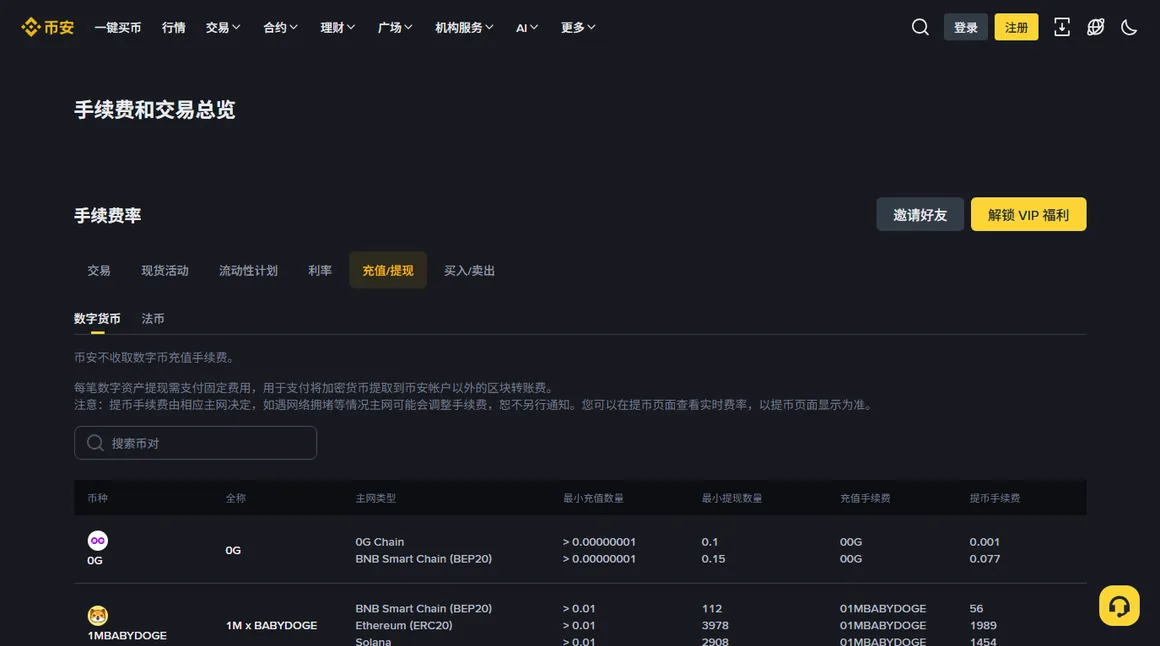
Task: Click the 最小充值数量 column header
Action: (x=593, y=499)
